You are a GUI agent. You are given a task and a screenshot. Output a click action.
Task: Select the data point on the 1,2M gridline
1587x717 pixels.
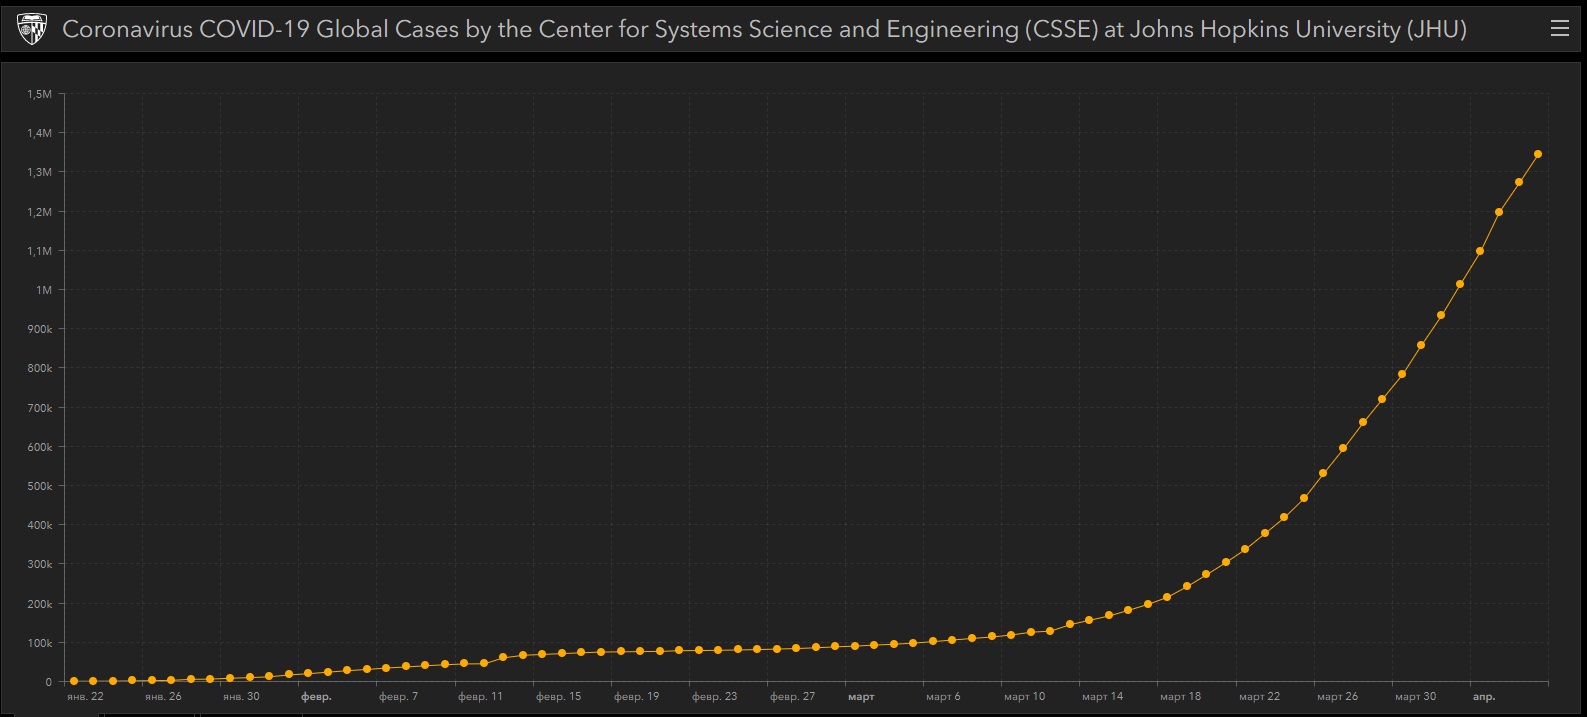tap(1499, 212)
